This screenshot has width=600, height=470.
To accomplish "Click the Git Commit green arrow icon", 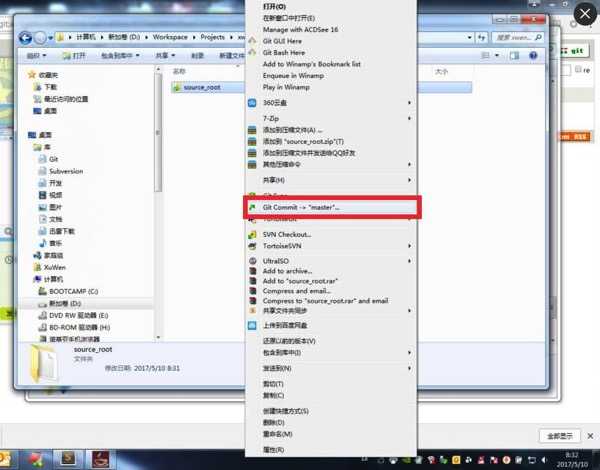I will click(252, 207).
